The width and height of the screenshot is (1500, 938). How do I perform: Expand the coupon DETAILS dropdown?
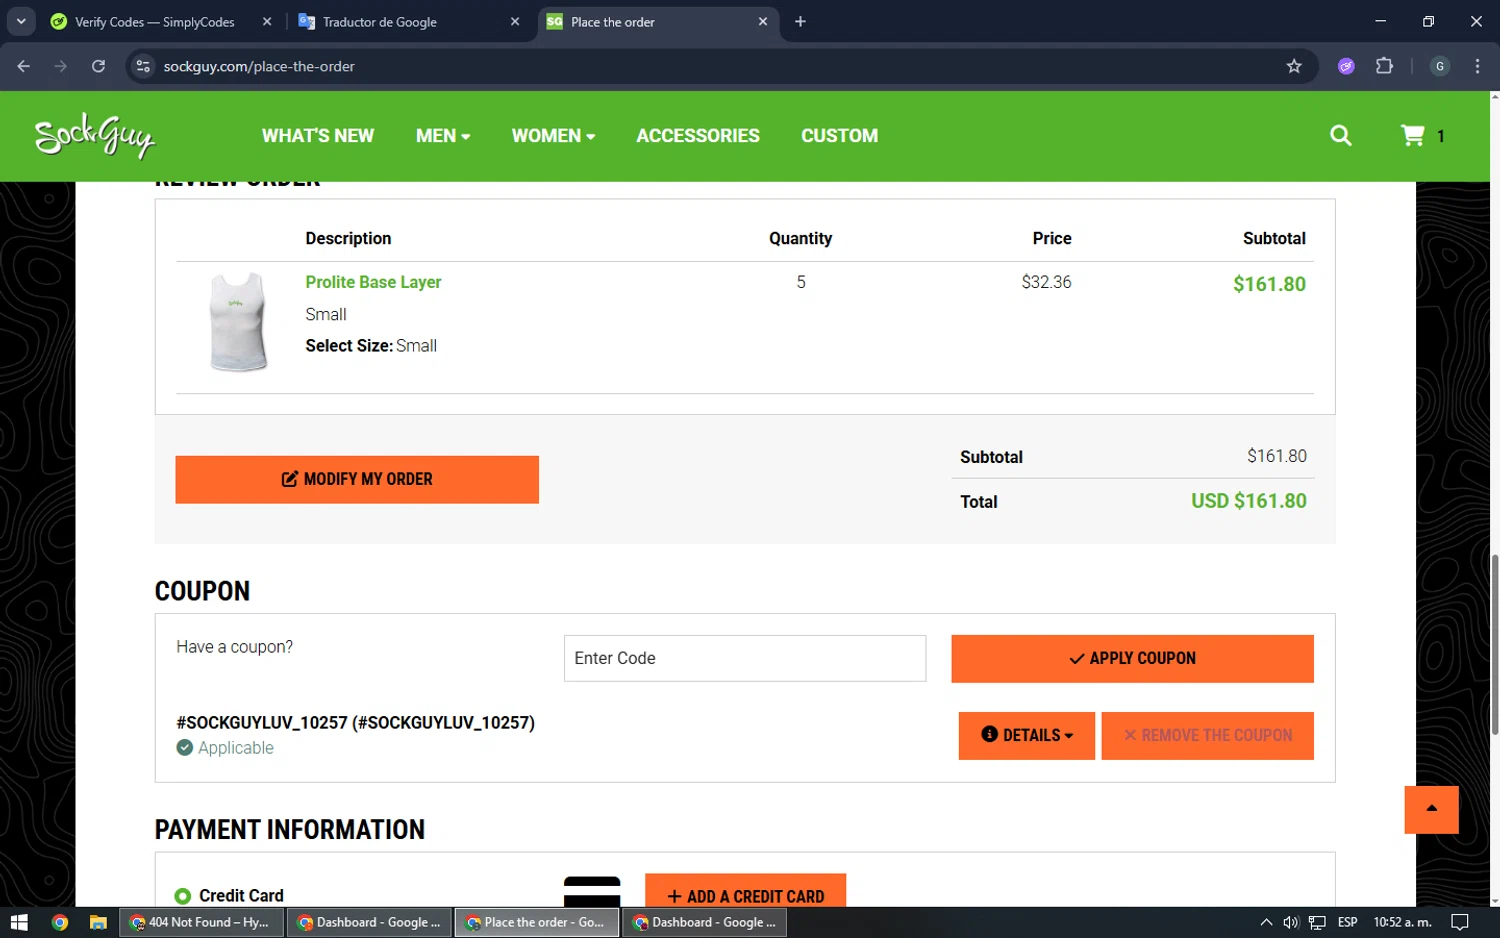[x=1027, y=735]
